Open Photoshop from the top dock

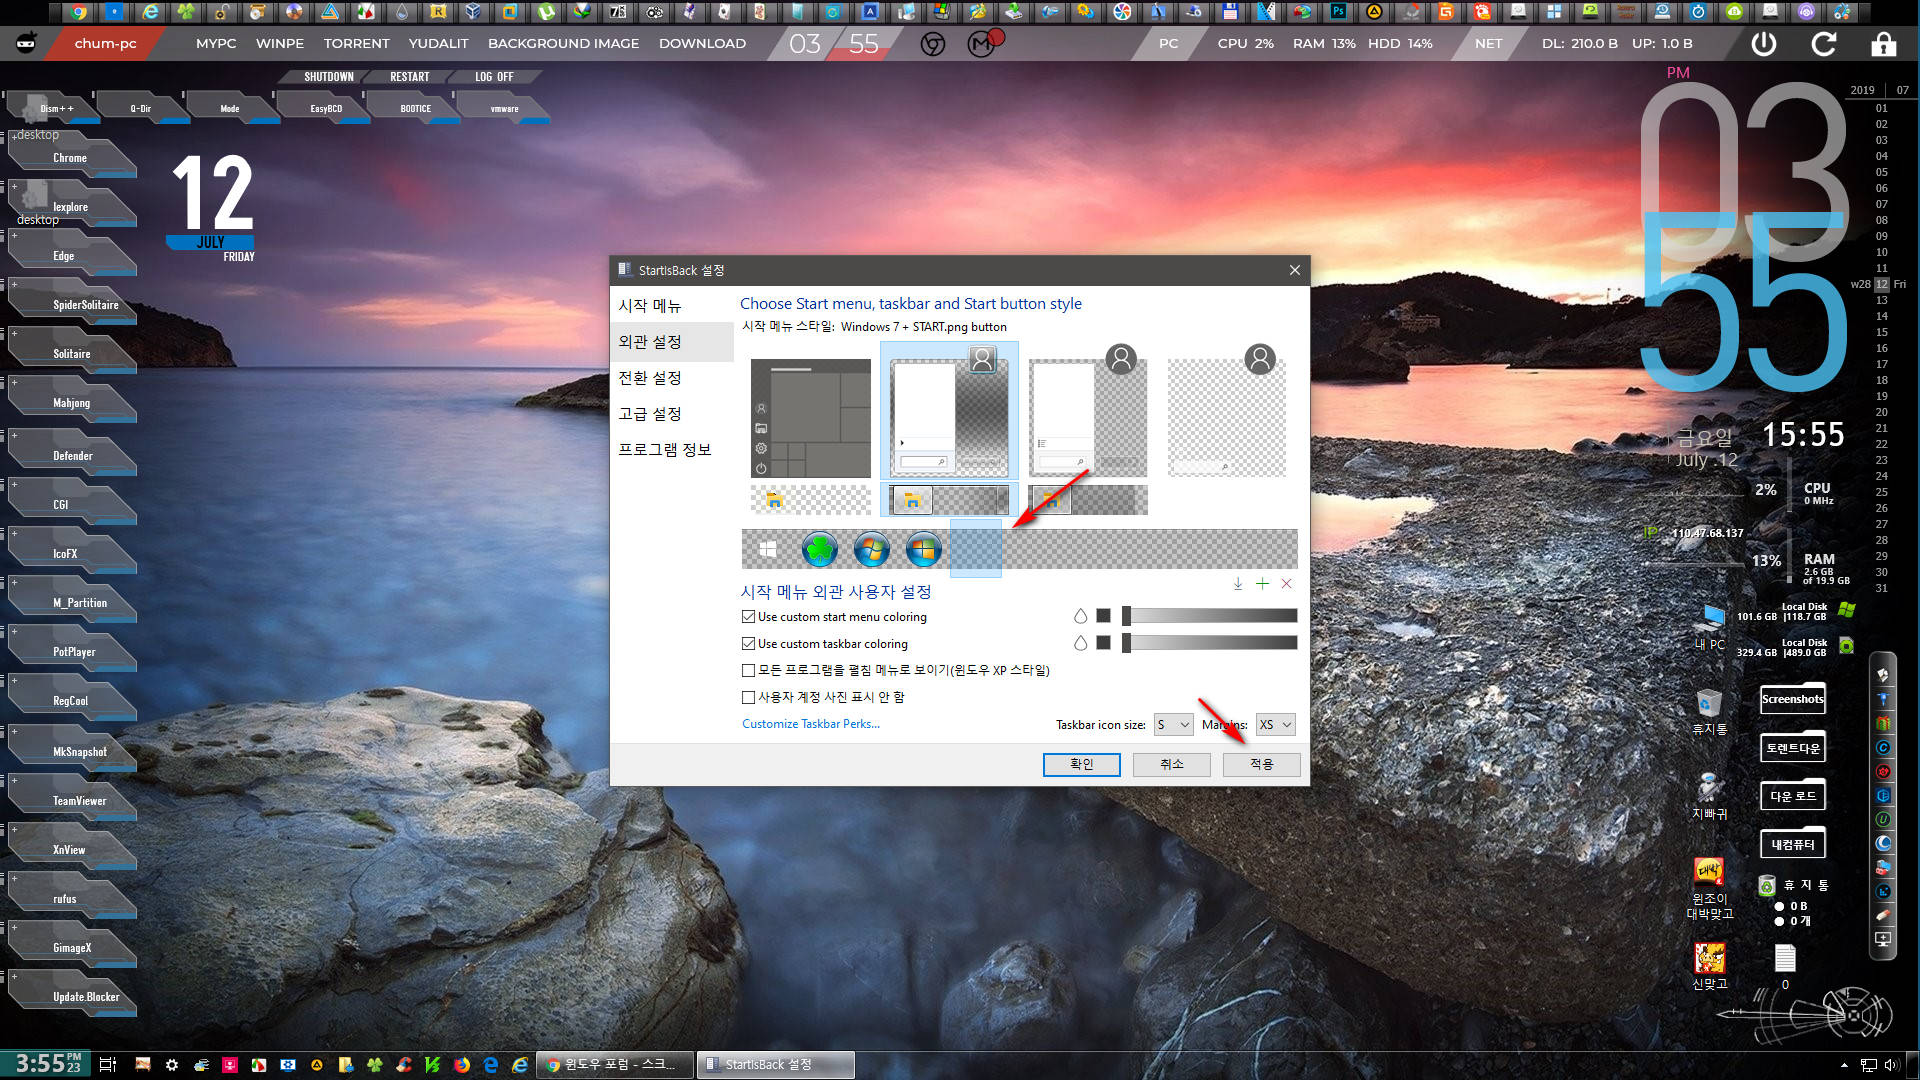click(x=1338, y=12)
